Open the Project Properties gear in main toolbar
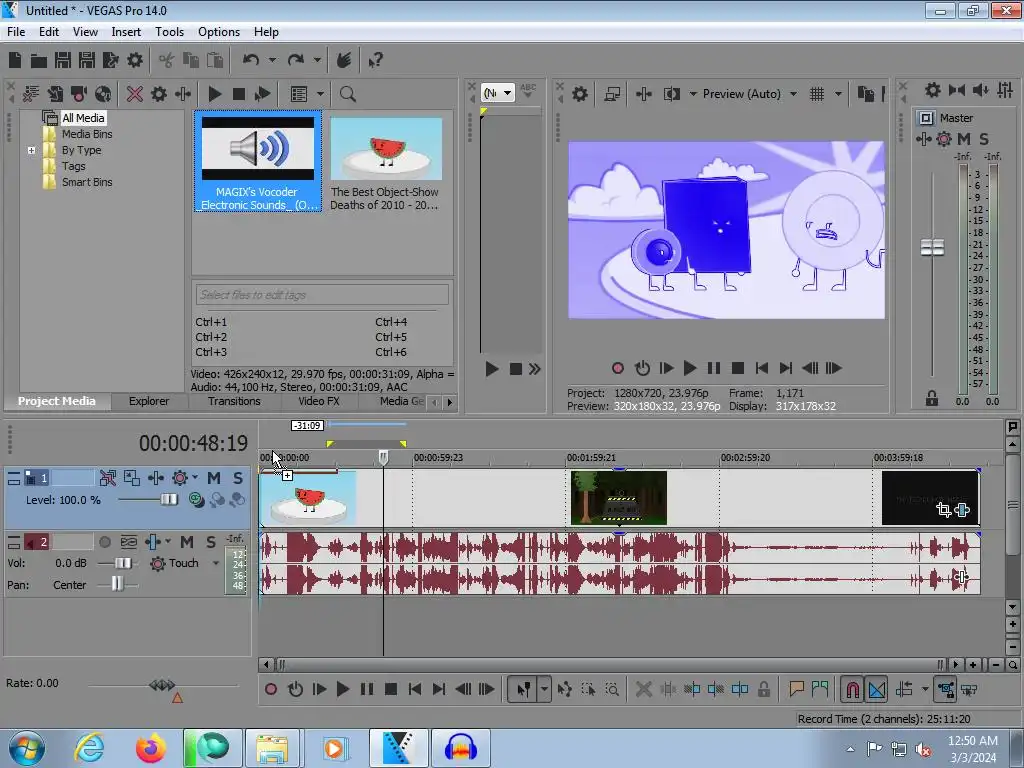Viewport: 1024px width, 768px height. 135,60
